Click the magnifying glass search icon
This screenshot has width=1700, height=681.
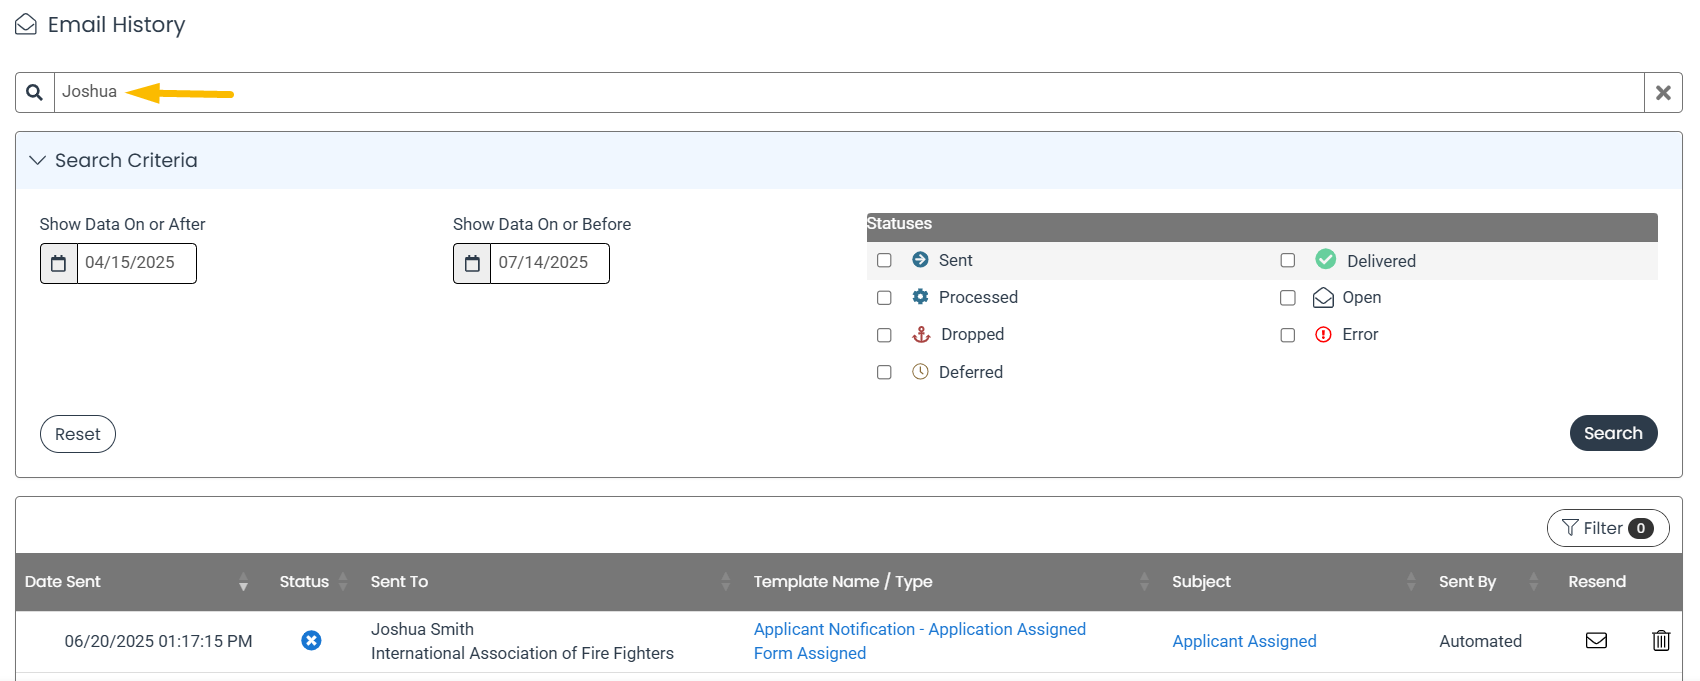[35, 92]
